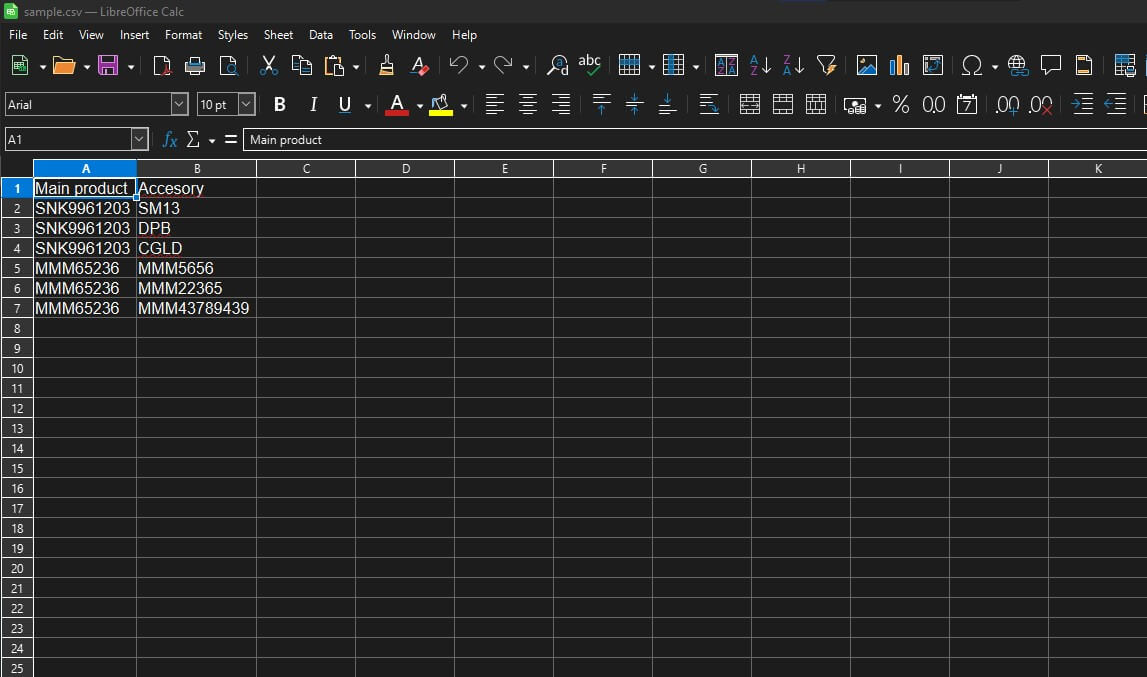Click the Merge and Center Cells icon
The image size is (1147, 677).
coord(750,104)
